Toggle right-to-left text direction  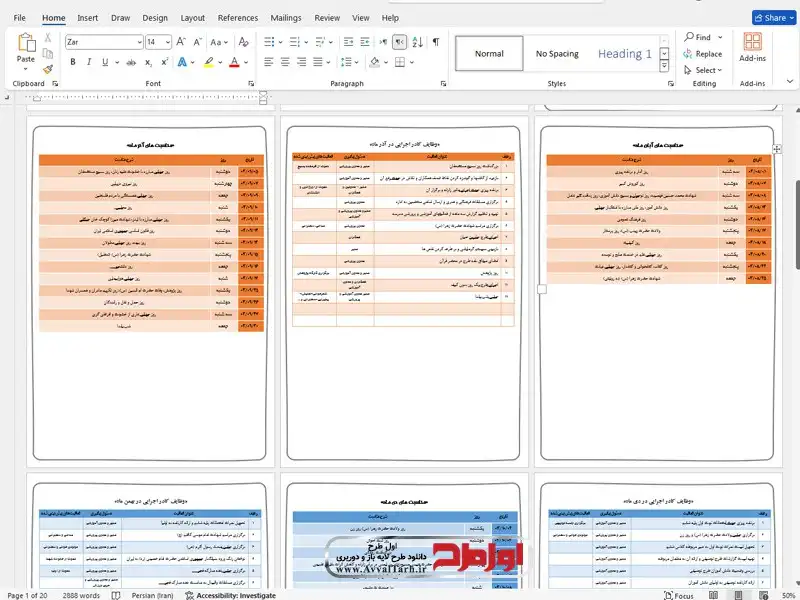click(x=399, y=42)
